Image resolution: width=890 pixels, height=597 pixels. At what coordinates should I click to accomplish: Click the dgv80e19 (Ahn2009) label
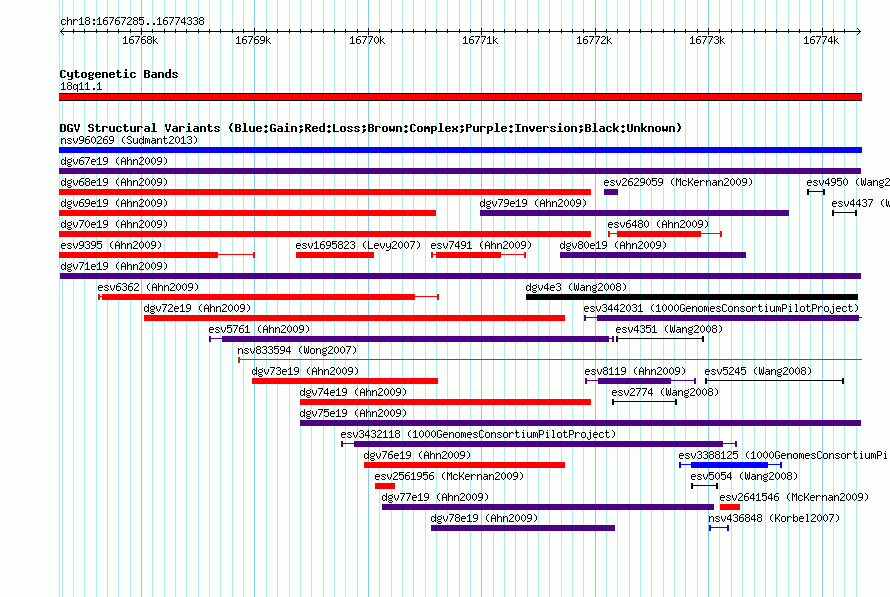pyautogui.click(x=613, y=245)
